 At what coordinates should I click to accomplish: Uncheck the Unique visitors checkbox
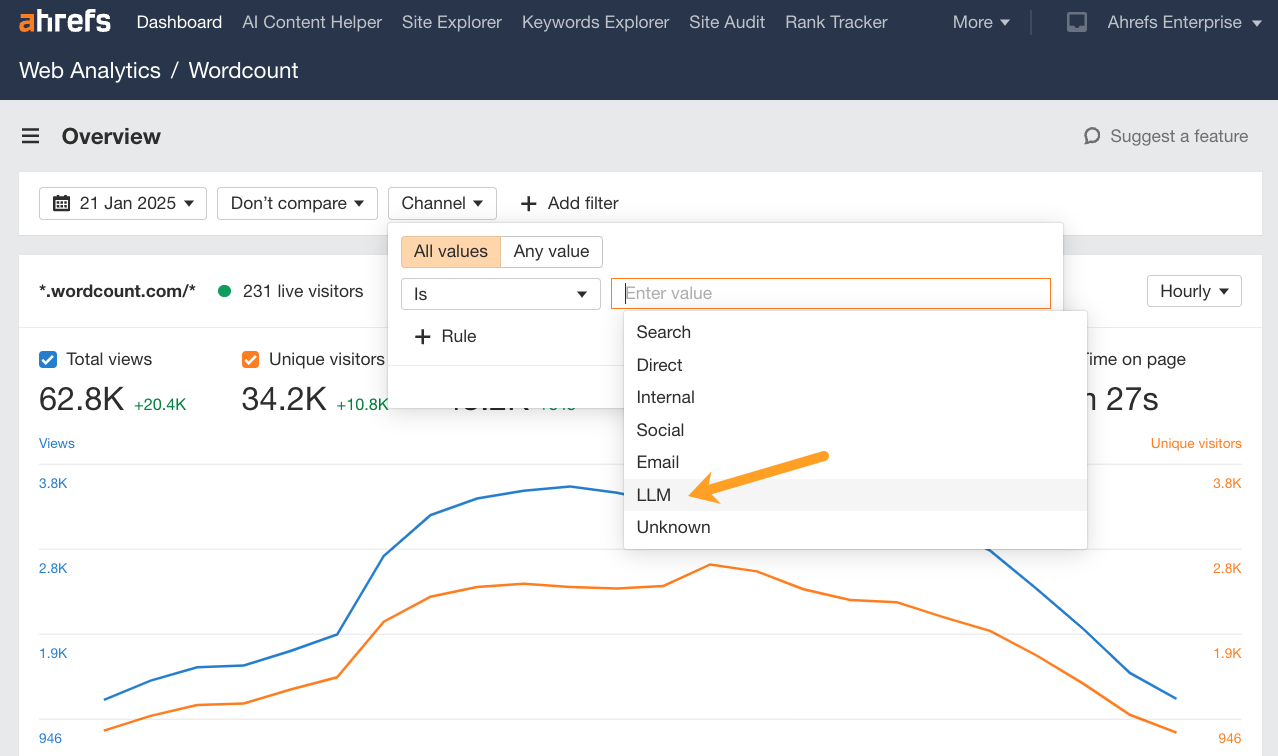pyautogui.click(x=249, y=359)
